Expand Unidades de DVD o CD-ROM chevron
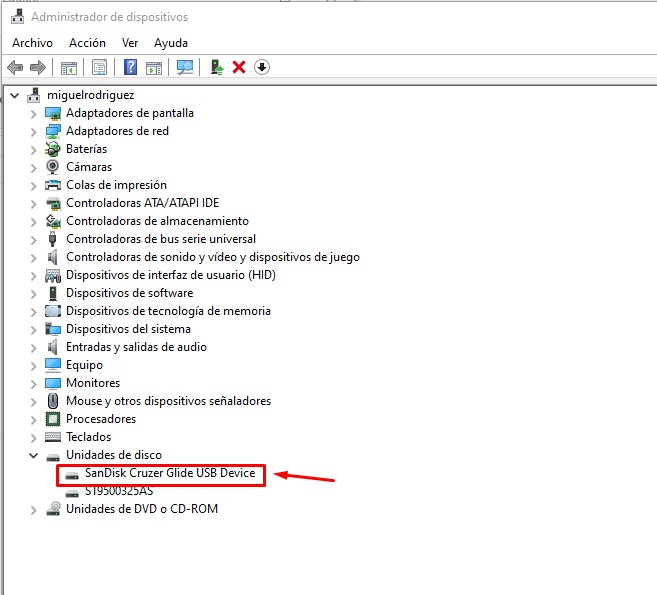The image size is (657, 595). [x=34, y=510]
